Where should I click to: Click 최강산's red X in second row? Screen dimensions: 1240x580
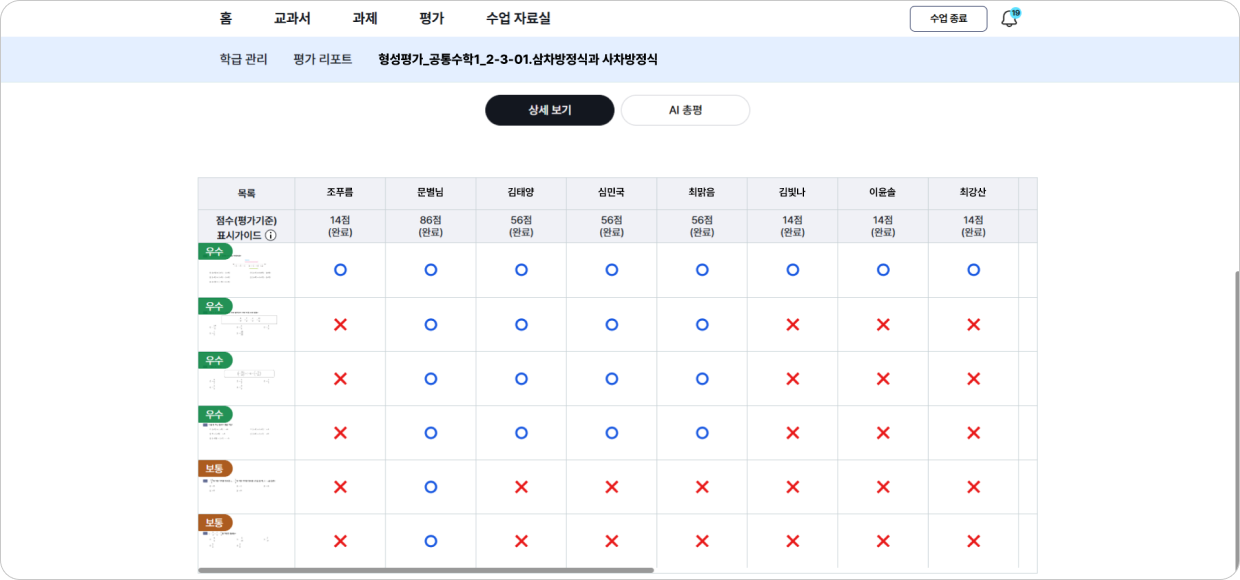tap(973, 324)
